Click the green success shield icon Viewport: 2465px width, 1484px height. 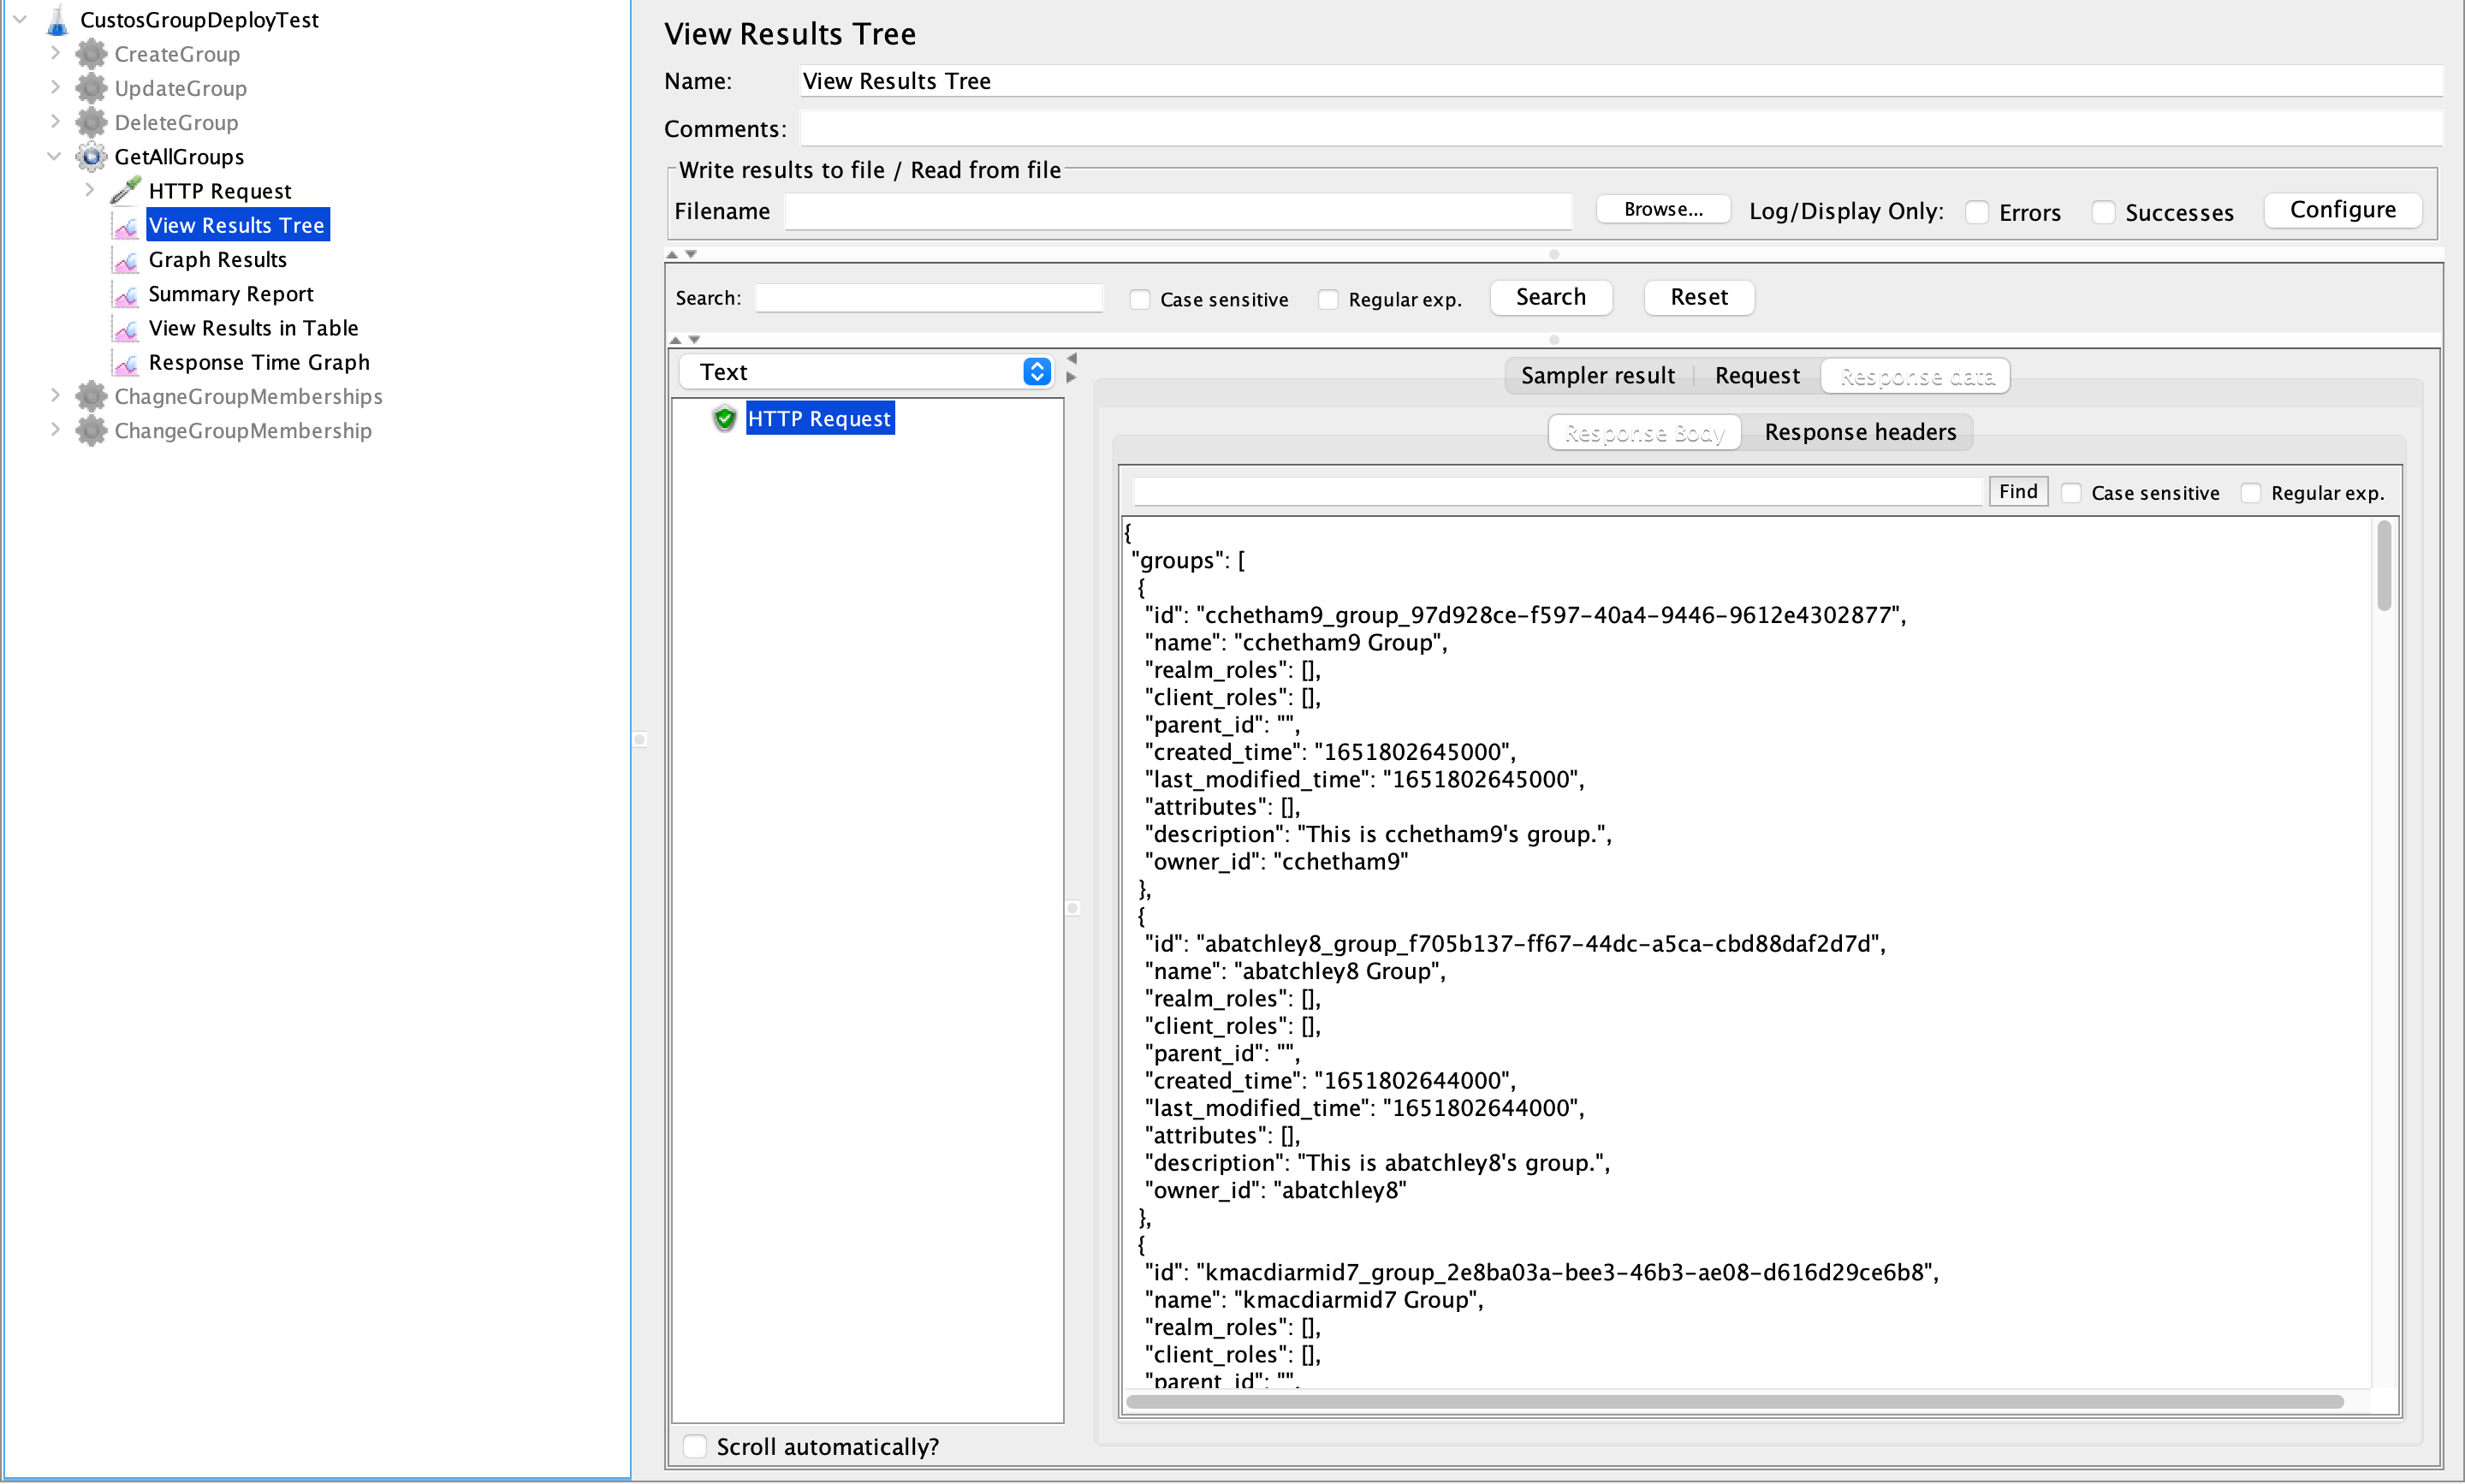(725, 419)
